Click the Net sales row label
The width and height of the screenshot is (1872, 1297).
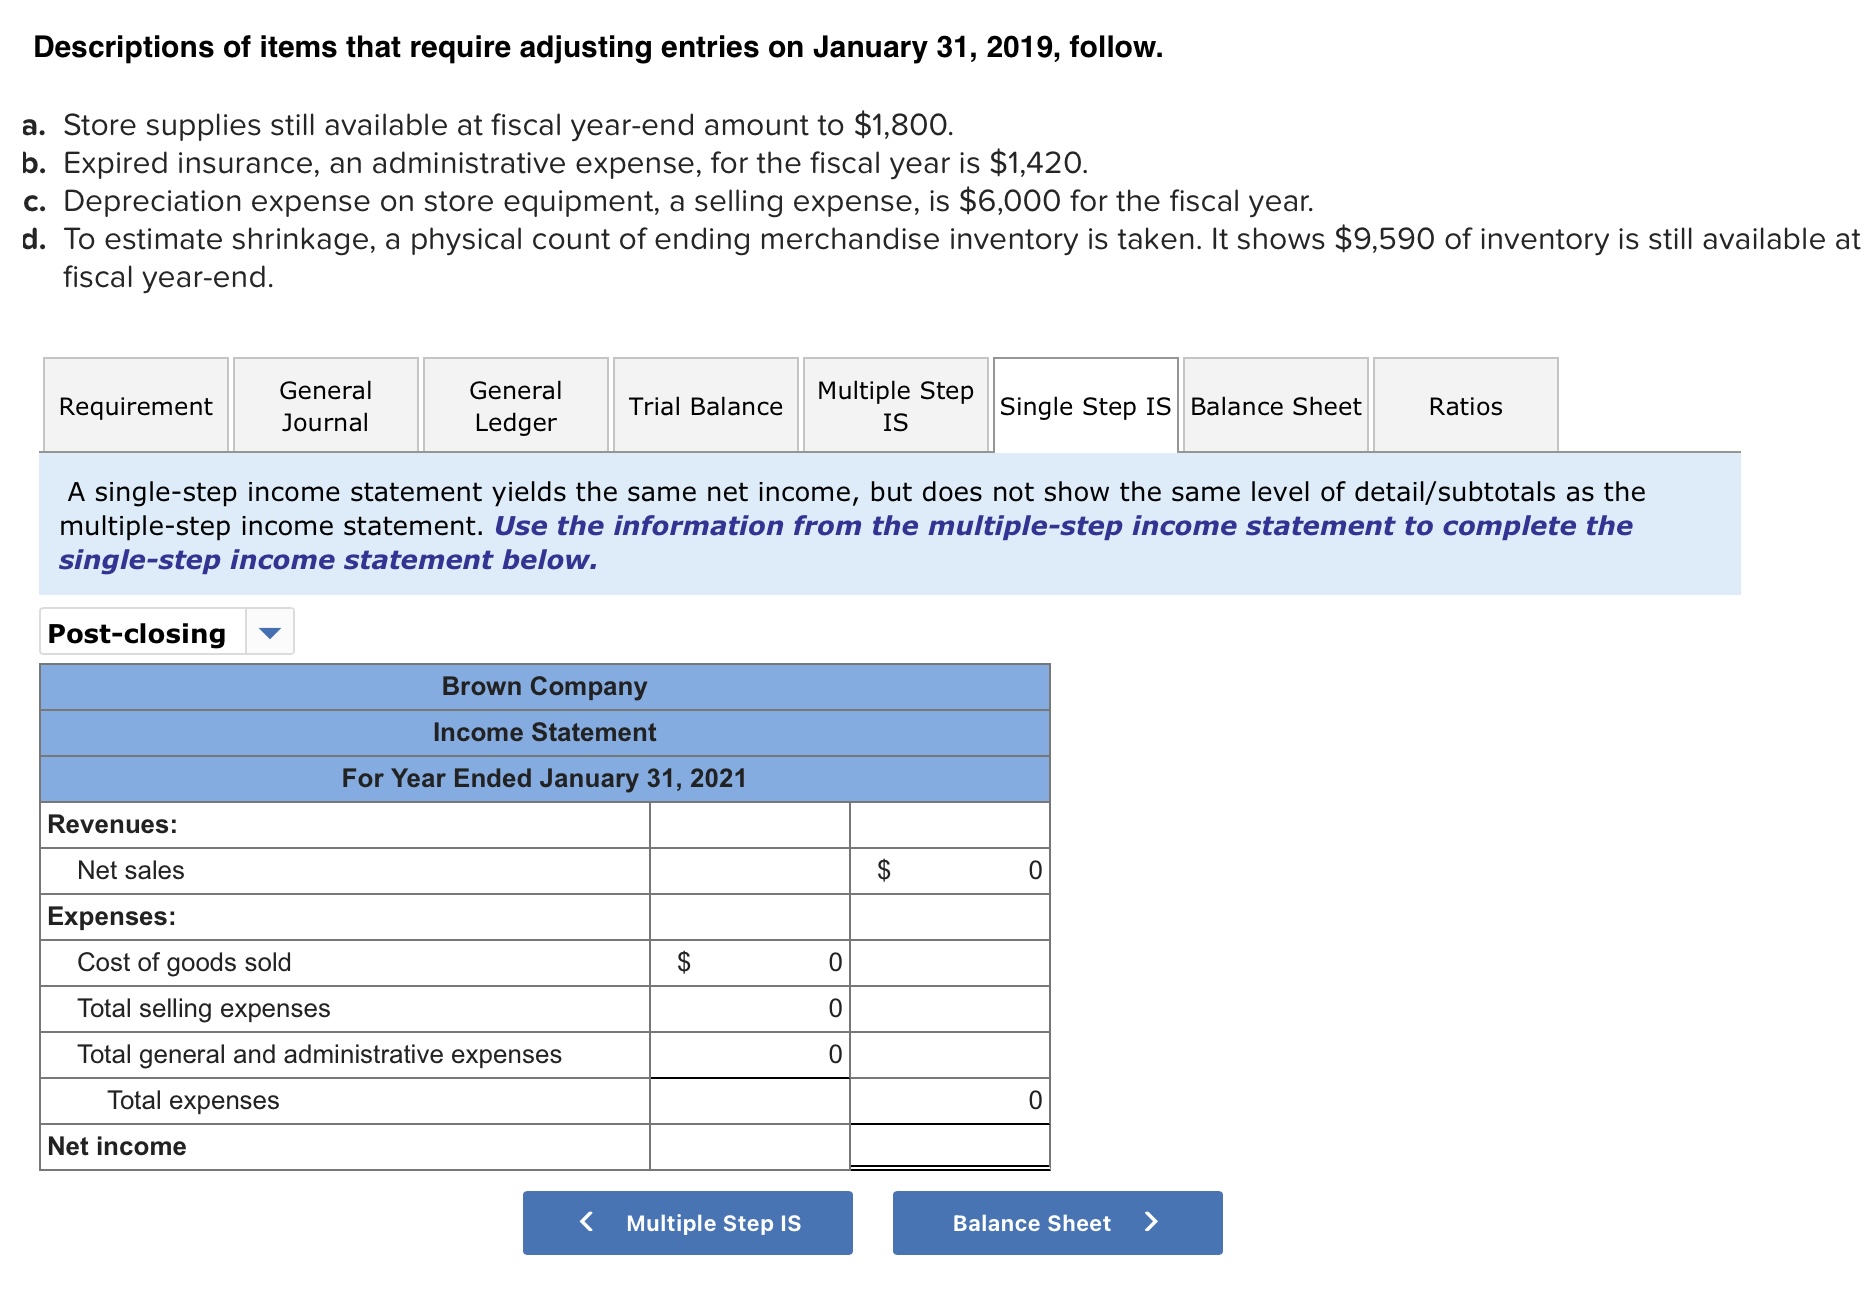point(131,871)
